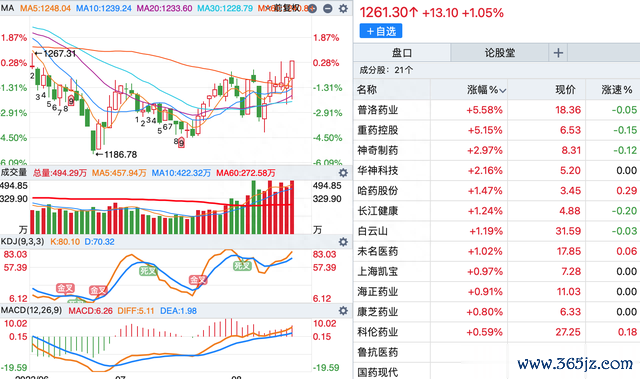This screenshot has height=379, width=640.
Task: Open 白云山 stock row
Action: click(497, 231)
